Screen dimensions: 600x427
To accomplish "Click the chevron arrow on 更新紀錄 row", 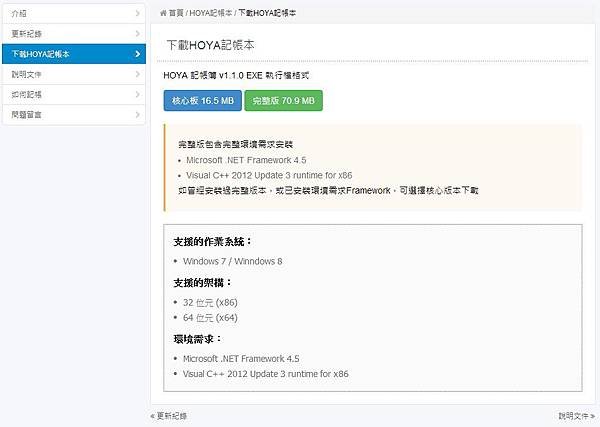I will pyautogui.click(x=138, y=34).
